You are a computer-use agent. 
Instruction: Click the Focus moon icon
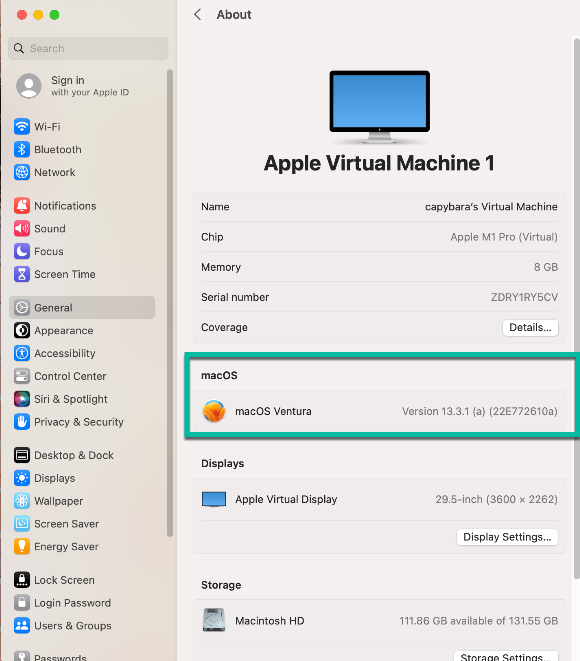point(21,251)
